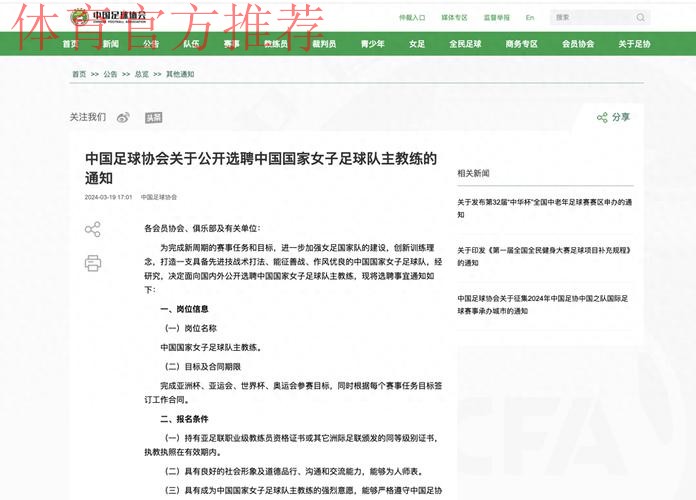
Task: Go to 关于足协 in navigation bar
Action: pyautogui.click(x=634, y=44)
